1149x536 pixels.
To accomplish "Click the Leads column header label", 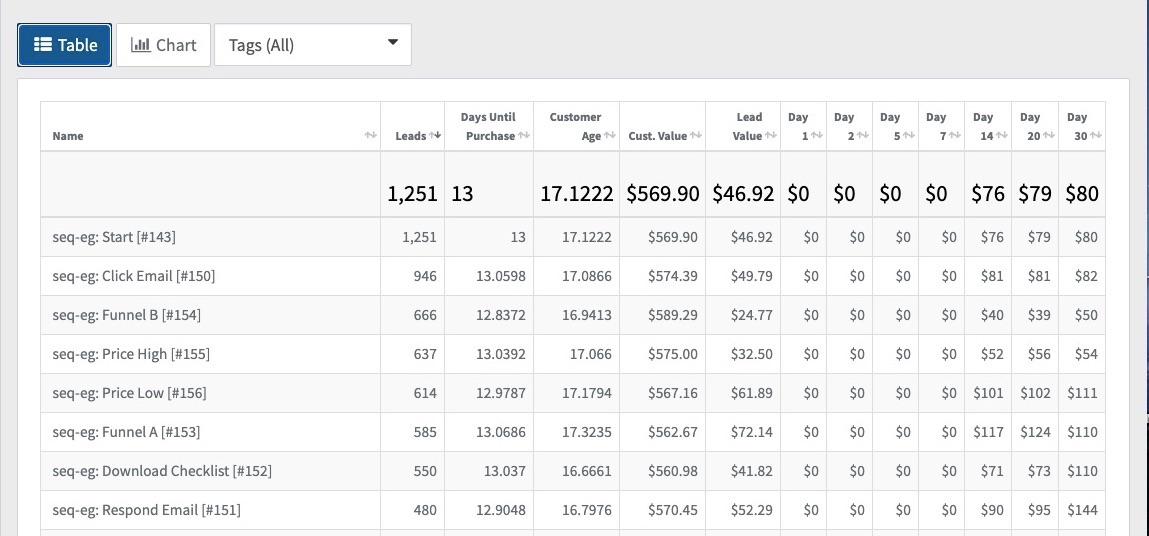I will click(x=410, y=136).
